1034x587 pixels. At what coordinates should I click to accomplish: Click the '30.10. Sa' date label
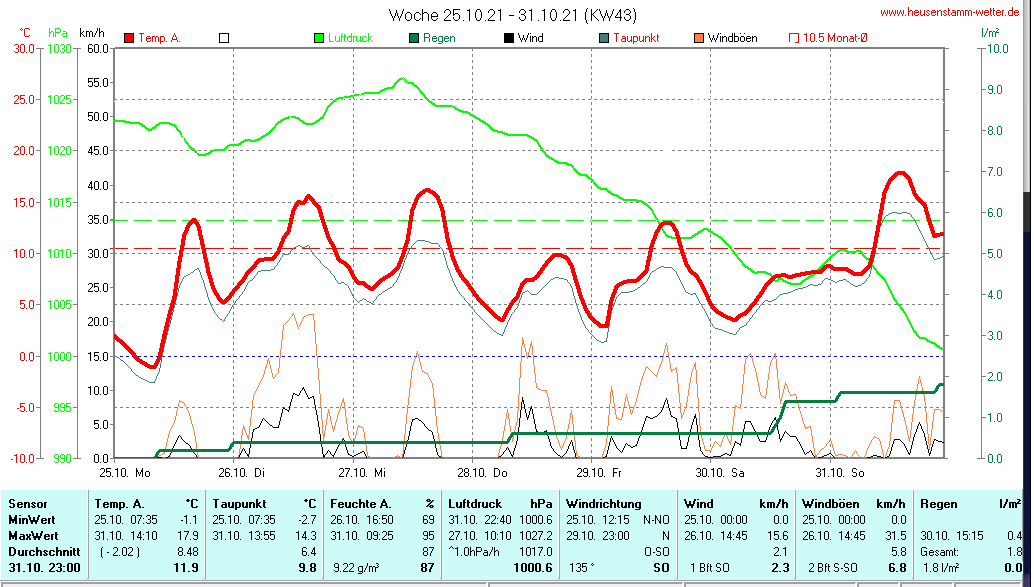(720, 473)
